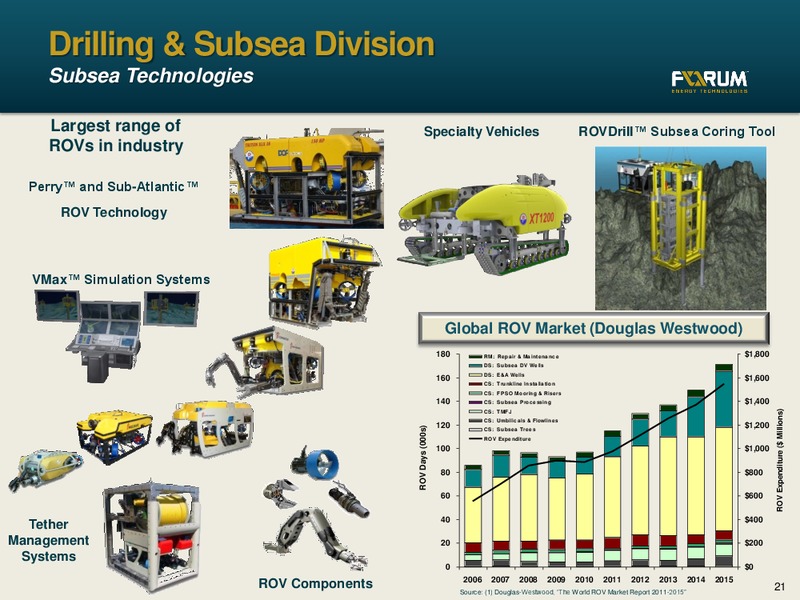The height and width of the screenshot is (600, 800).
Task: Click the tether management system cage photo
Action: click(x=151, y=536)
